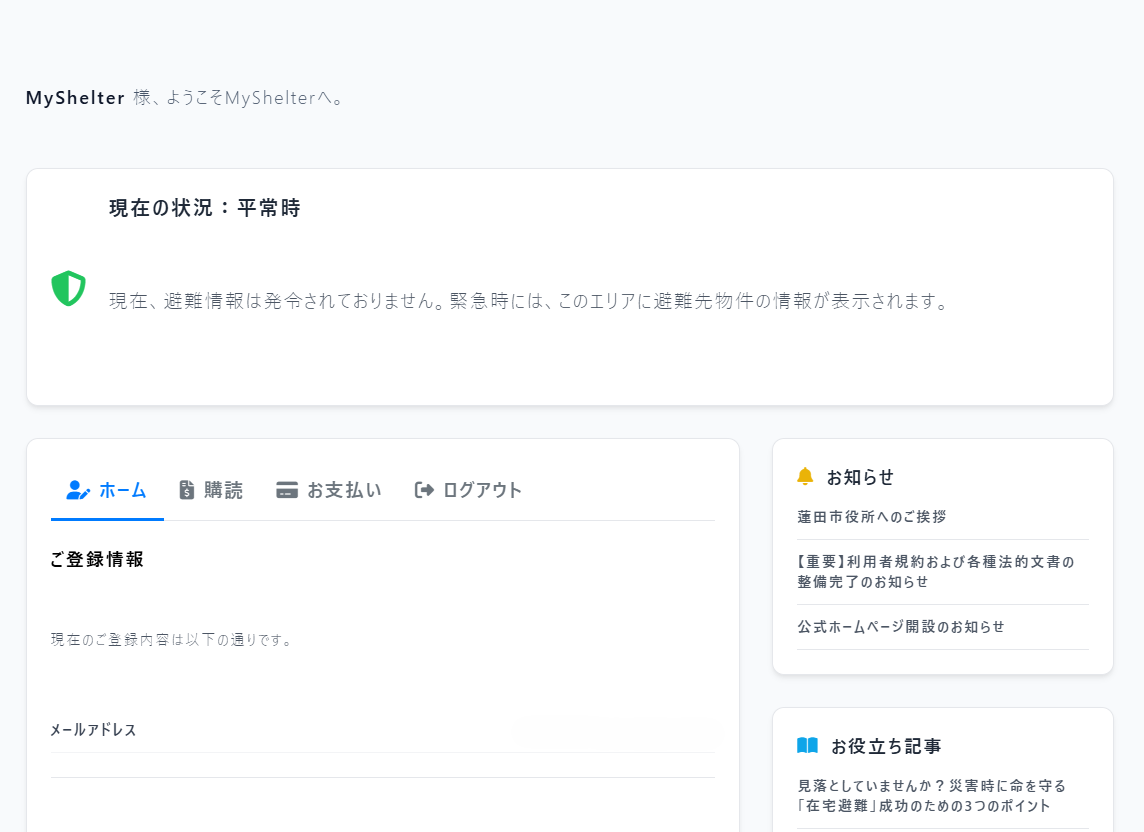Viewport: 1144px width, 832px height.
Task: Click the blue book icon beside お役立ち記事
Action: (x=807, y=745)
